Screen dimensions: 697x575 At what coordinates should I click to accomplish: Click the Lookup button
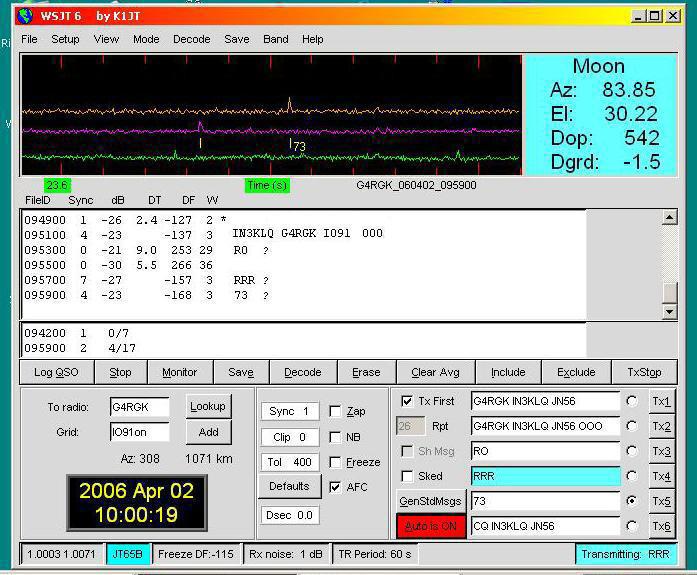coord(208,406)
